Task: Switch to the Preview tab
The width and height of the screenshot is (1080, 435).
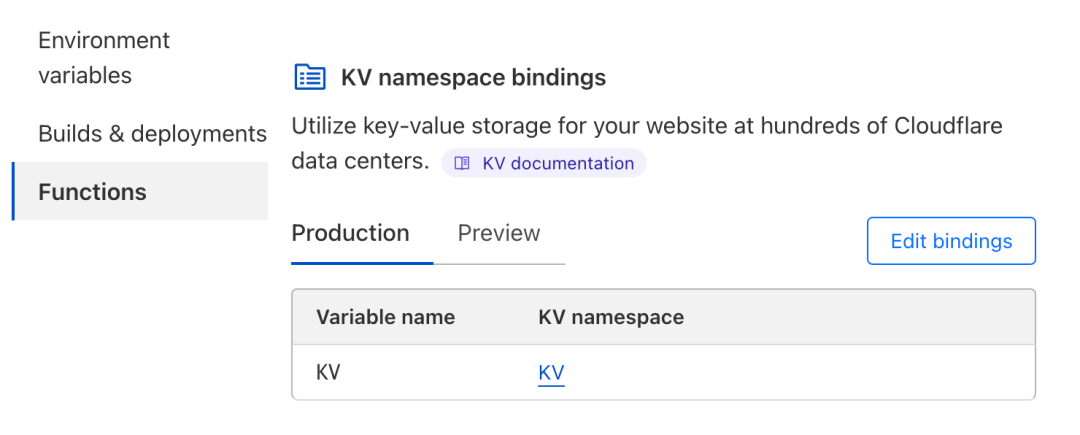Action: (499, 233)
